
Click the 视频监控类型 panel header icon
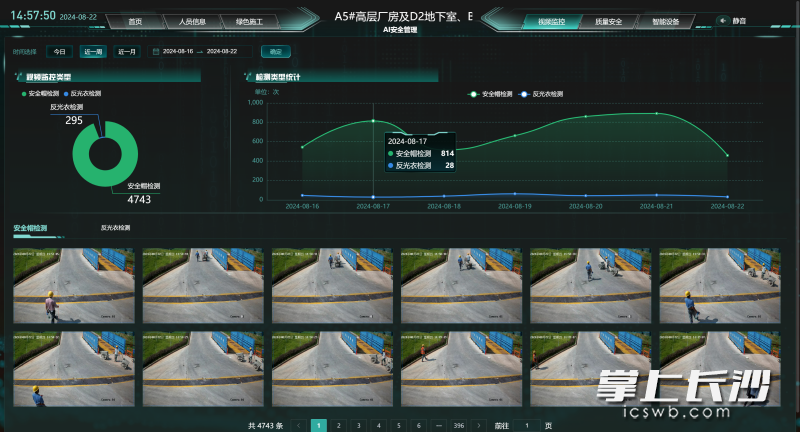pos(18,76)
